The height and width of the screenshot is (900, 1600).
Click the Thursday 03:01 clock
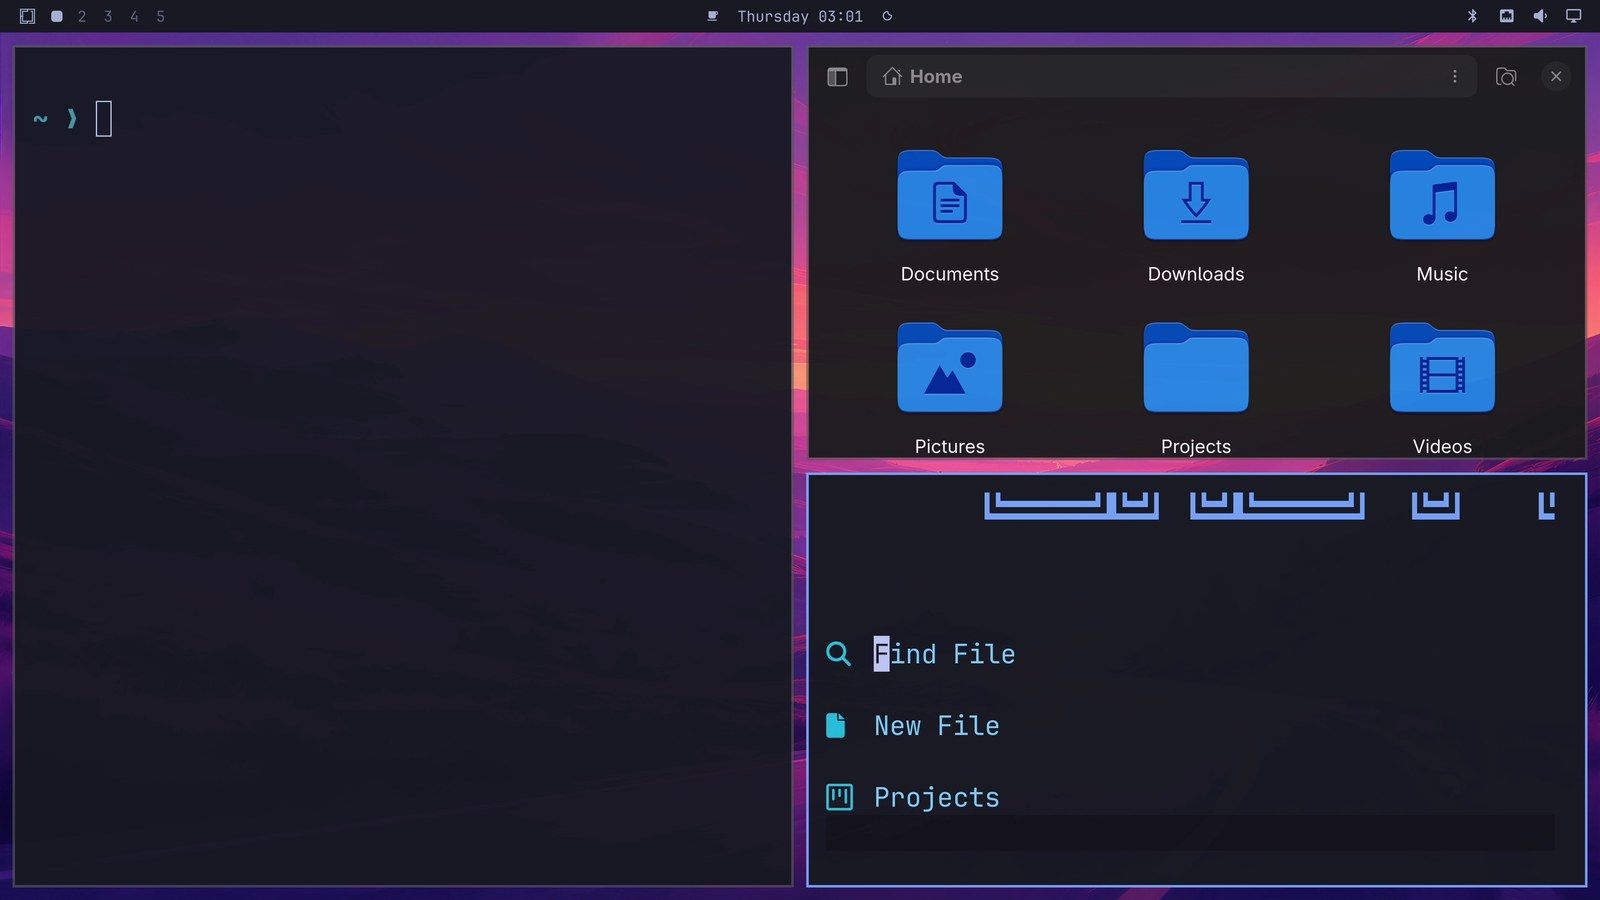point(800,16)
